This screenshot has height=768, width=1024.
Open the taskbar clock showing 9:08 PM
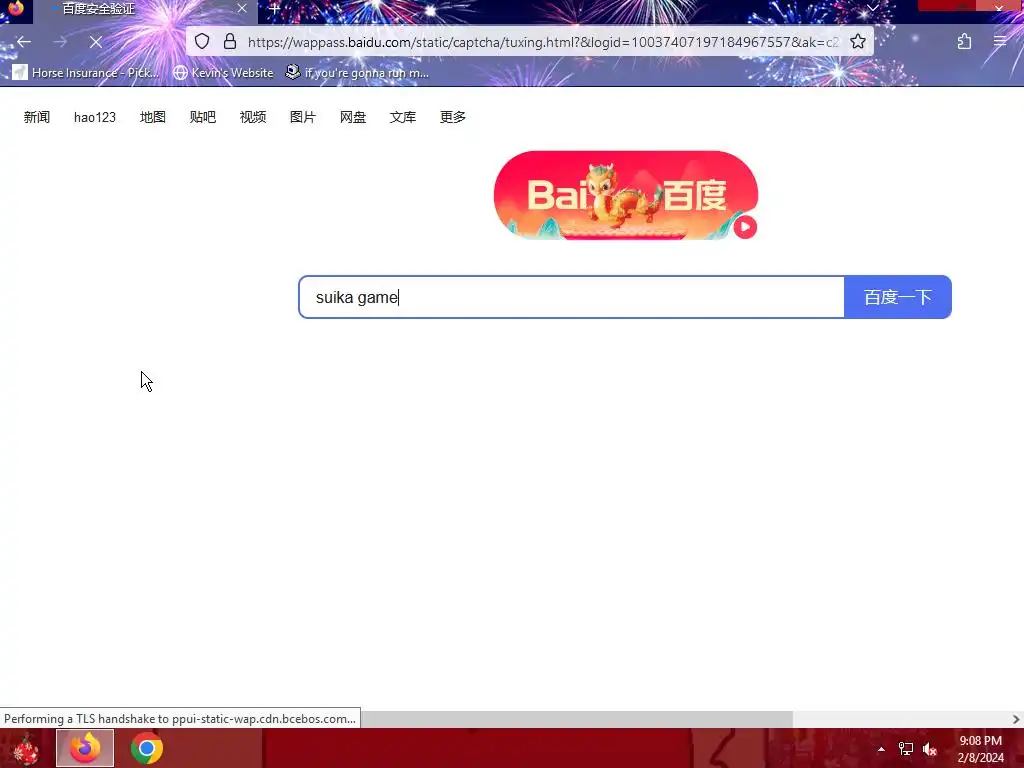pyautogui.click(x=980, y=749)
